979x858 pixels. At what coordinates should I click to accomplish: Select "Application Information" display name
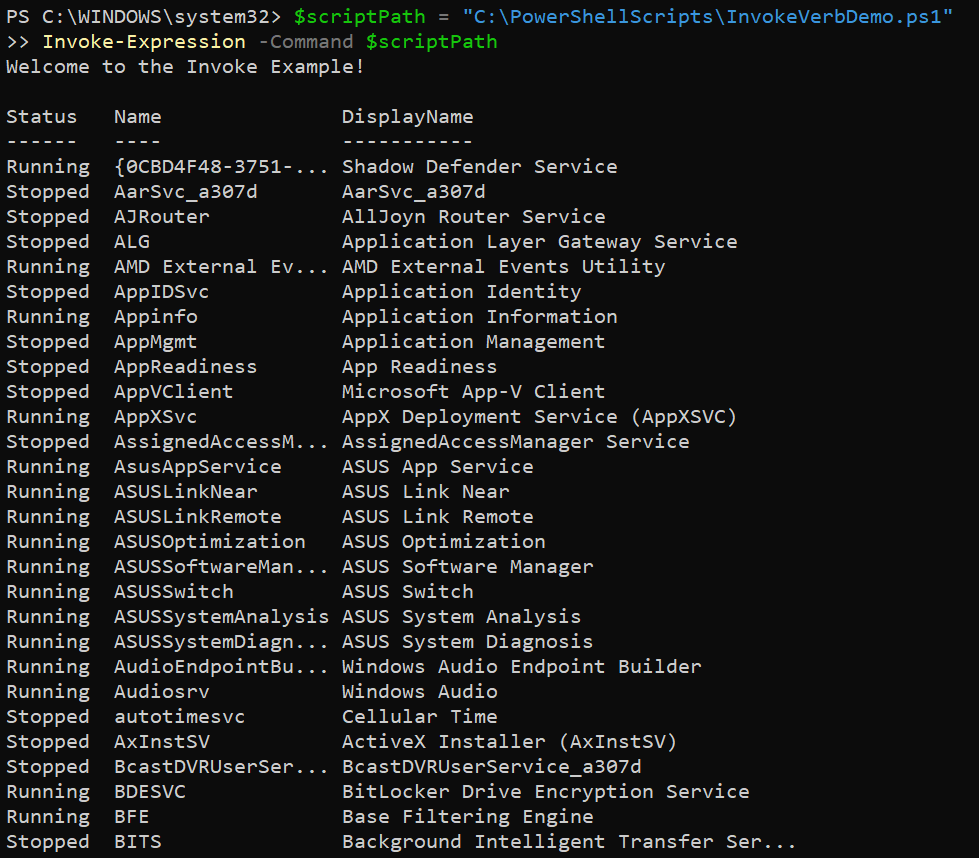click(480, 317)
